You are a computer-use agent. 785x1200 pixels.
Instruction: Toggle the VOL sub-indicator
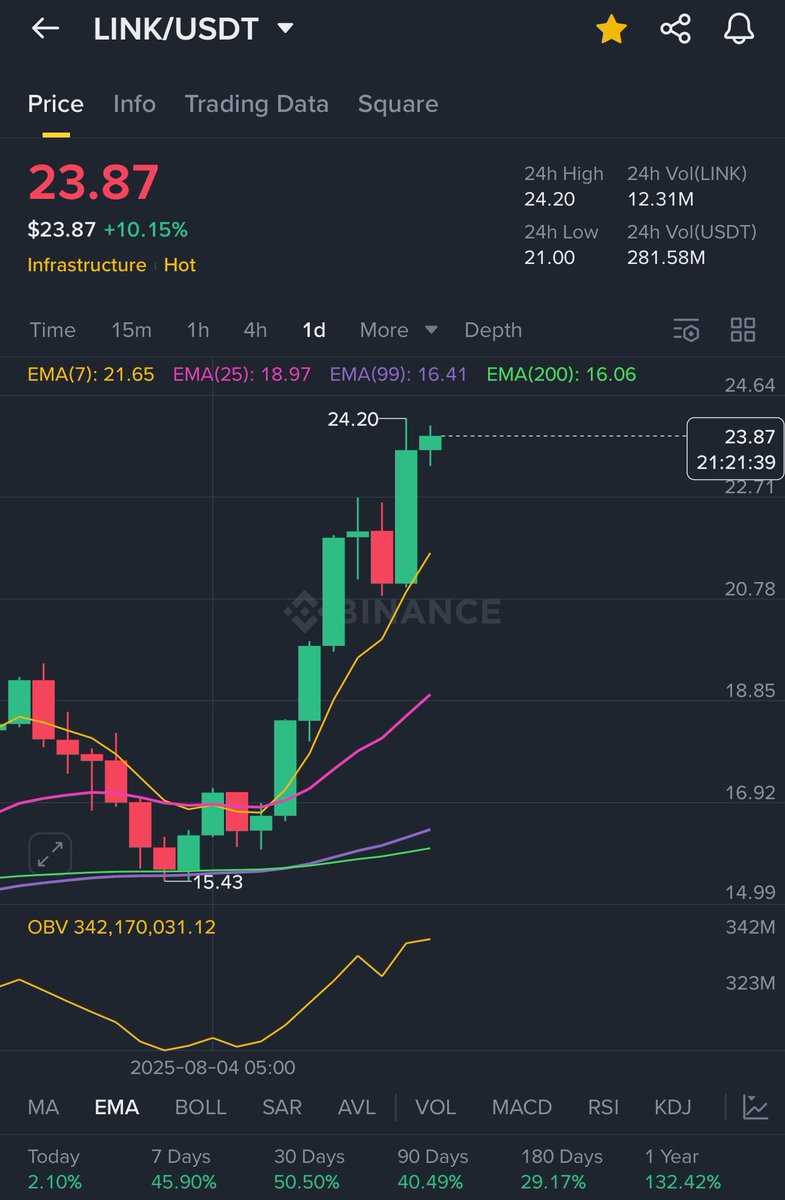[435, 1107]
